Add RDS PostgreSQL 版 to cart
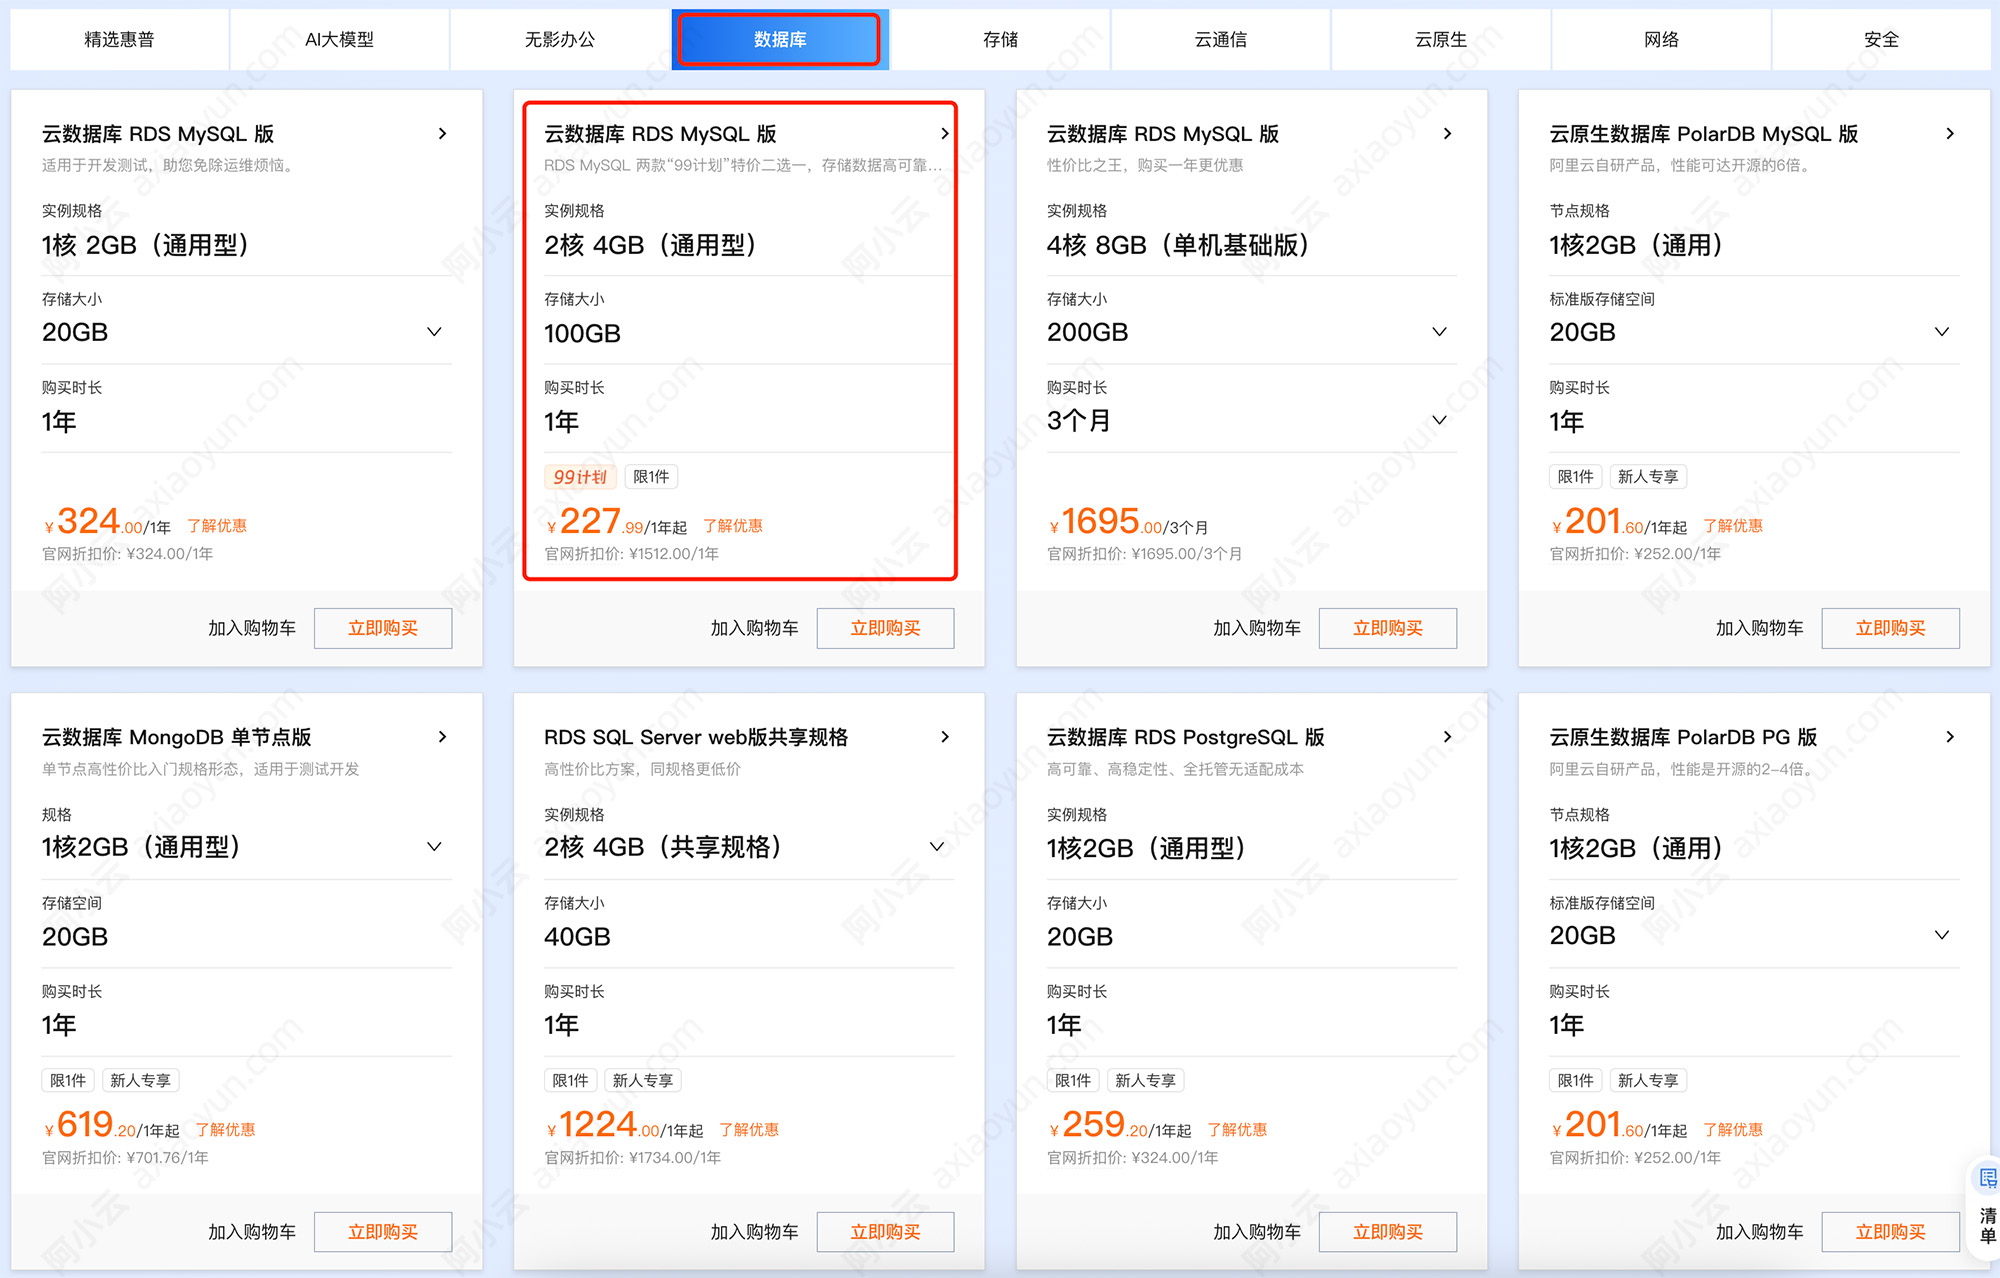The image size is (2000, 1278). [x=1257, y=1232]
